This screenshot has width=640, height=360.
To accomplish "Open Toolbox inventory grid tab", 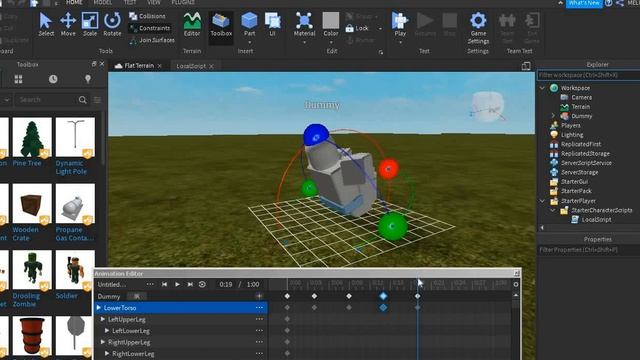I will pyautogui.click(x=18, y=79).
